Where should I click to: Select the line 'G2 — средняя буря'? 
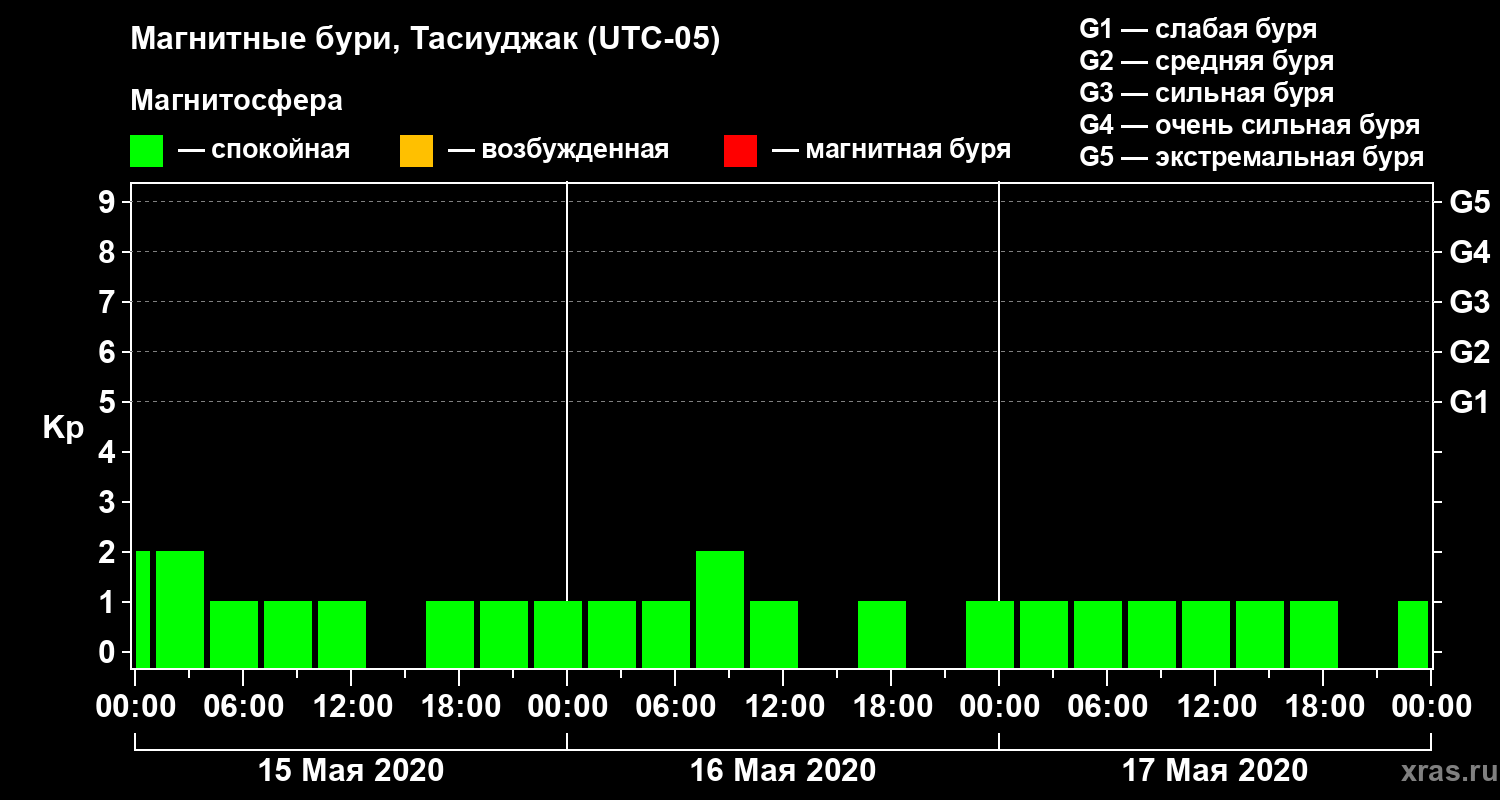(1207, 61)
